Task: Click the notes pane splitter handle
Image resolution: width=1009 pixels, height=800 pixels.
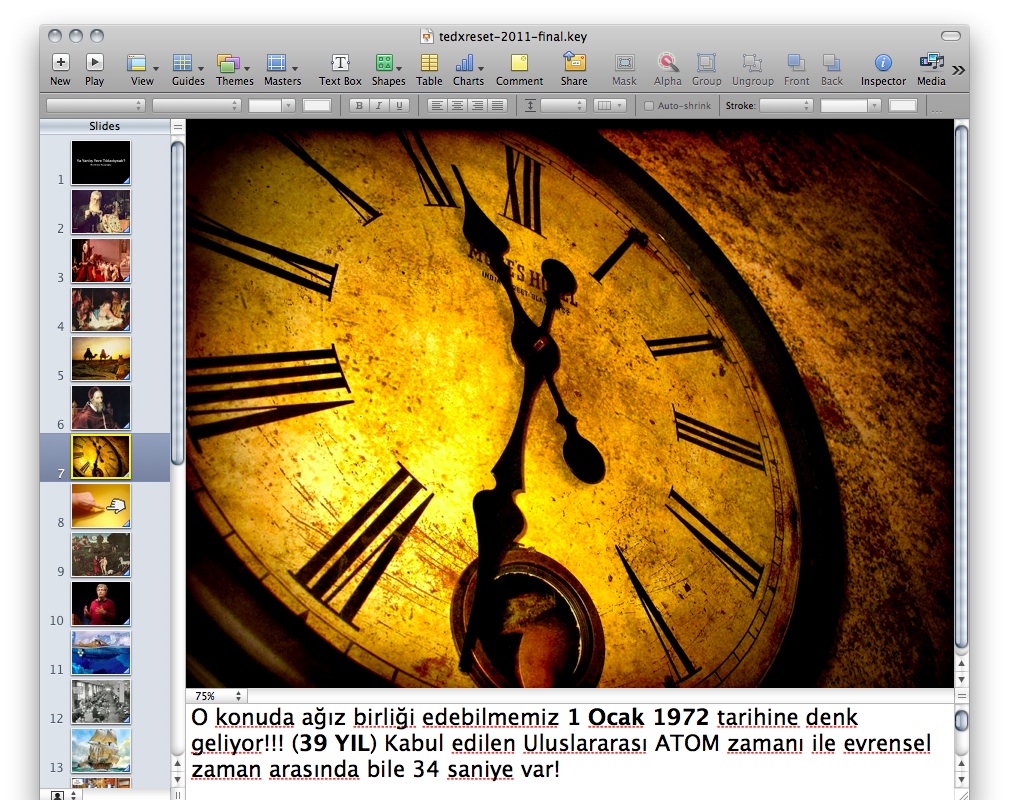Action: (961, 696)
